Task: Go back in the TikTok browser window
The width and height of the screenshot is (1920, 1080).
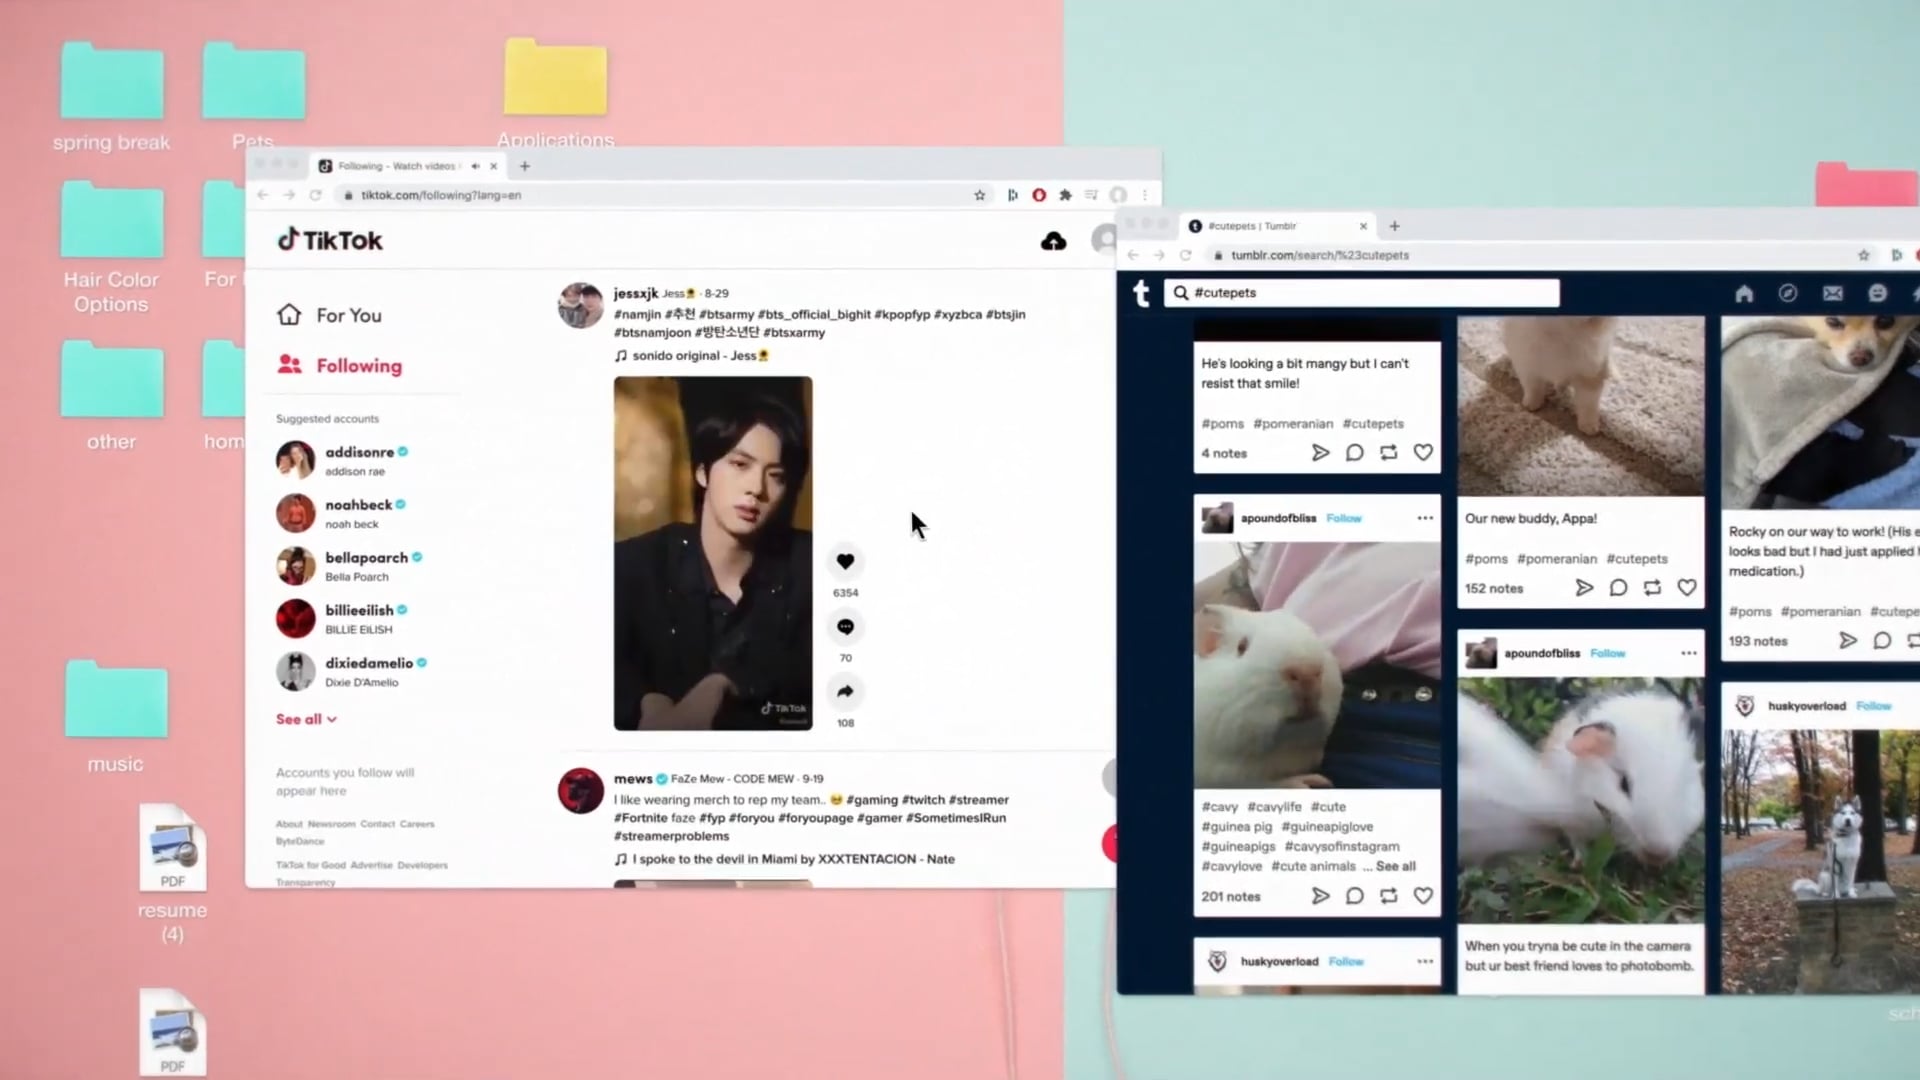Action: [x=263, y=195]
